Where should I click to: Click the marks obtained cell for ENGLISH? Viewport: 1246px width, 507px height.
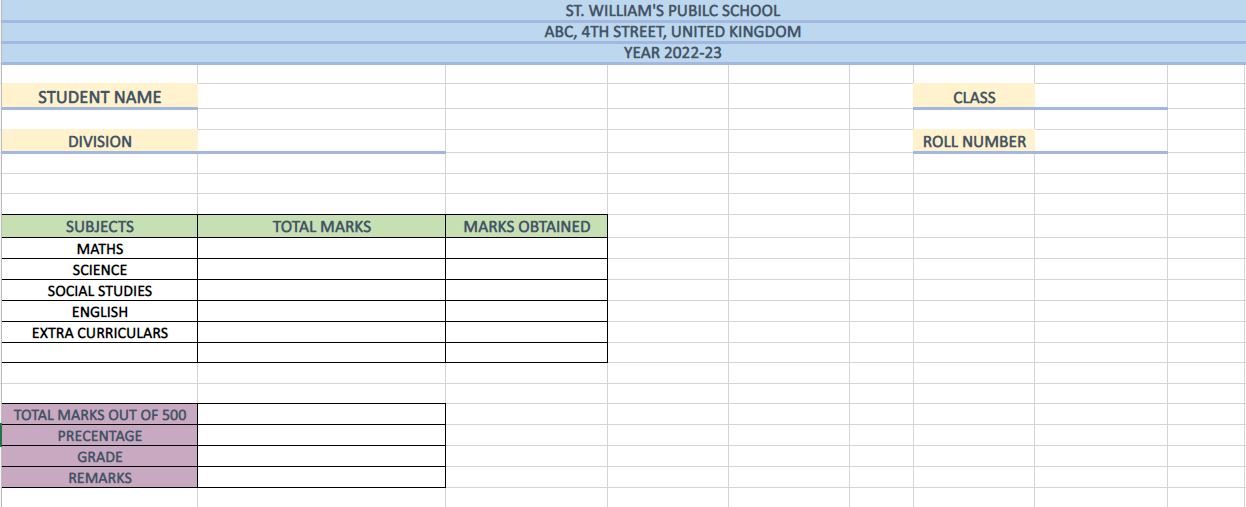(526, 312)
